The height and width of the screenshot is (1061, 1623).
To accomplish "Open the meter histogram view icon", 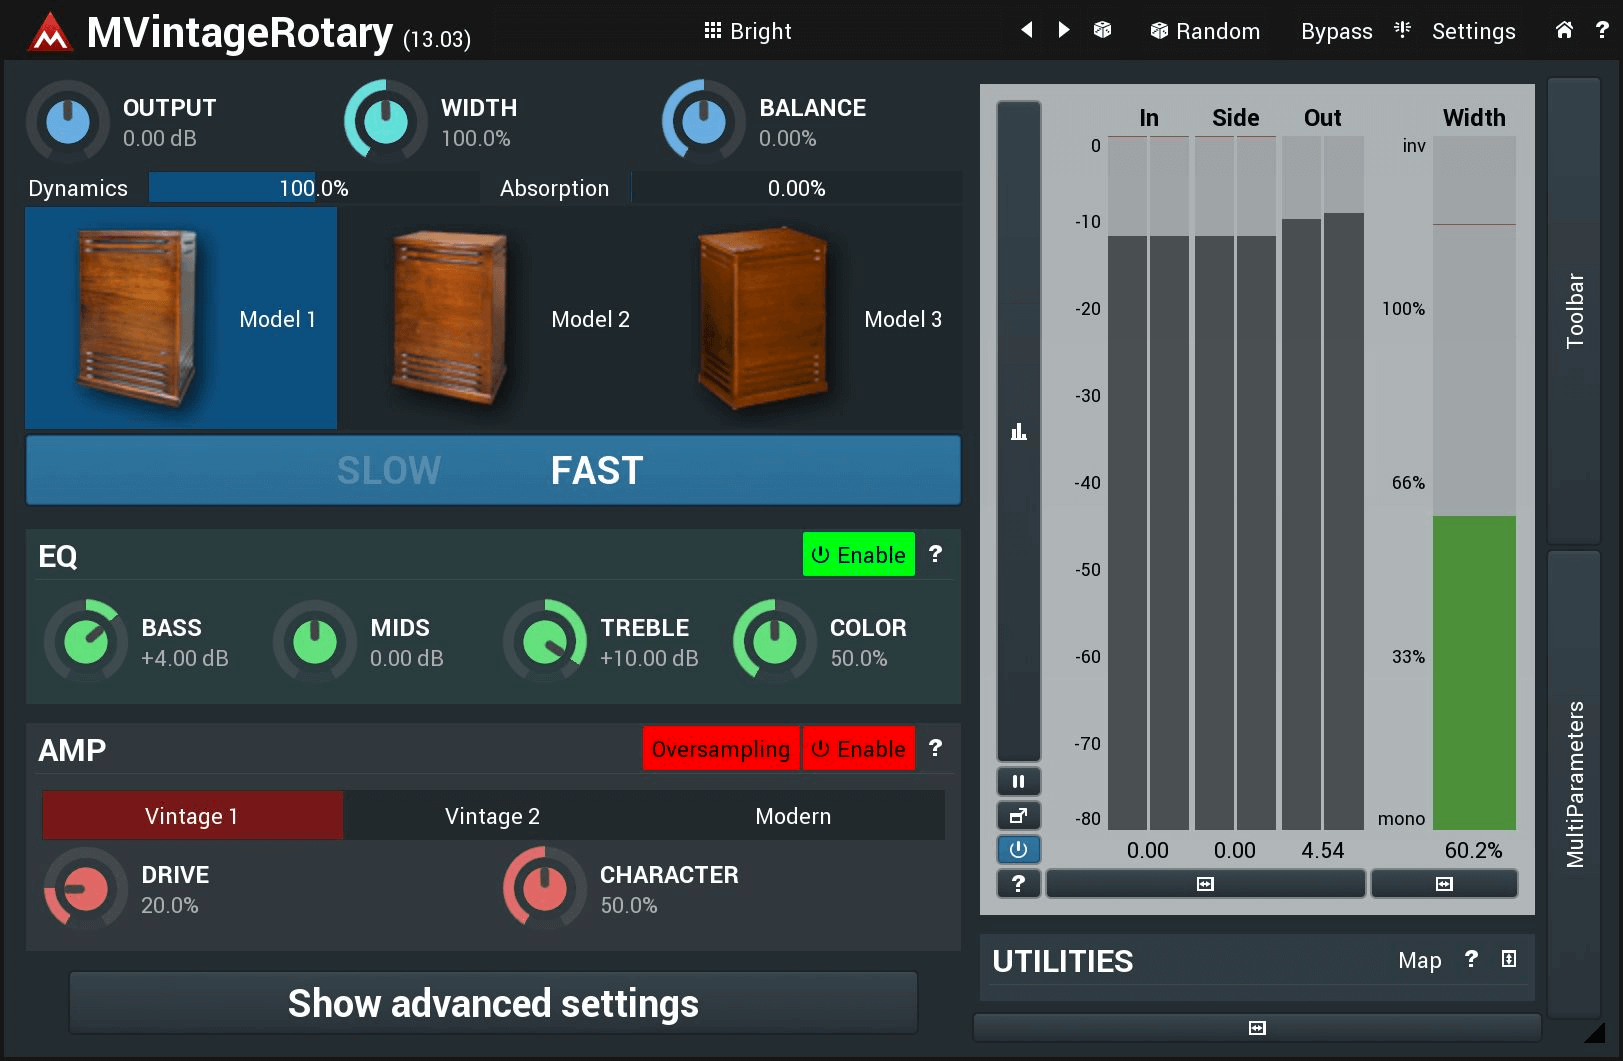I will click(1018, 432).
